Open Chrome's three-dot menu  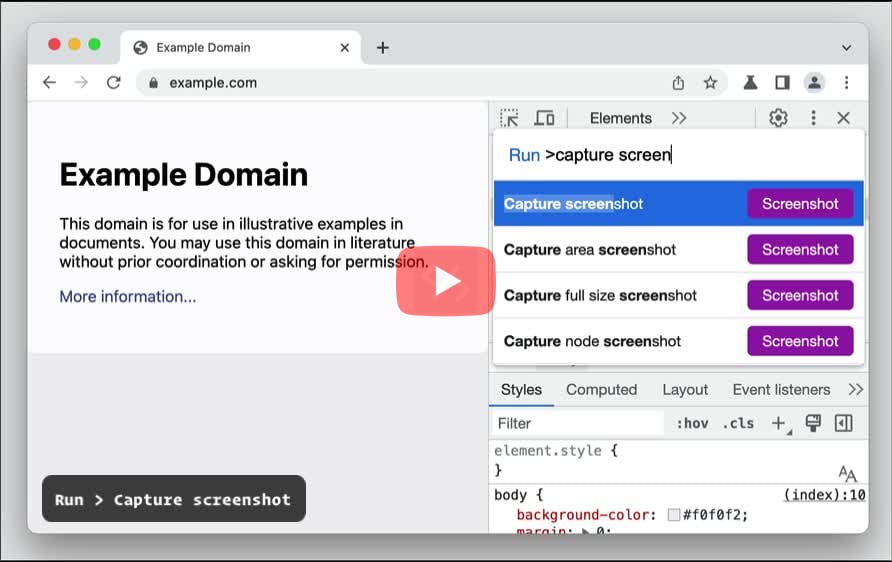pyautogui.click(x=846, y=83)
